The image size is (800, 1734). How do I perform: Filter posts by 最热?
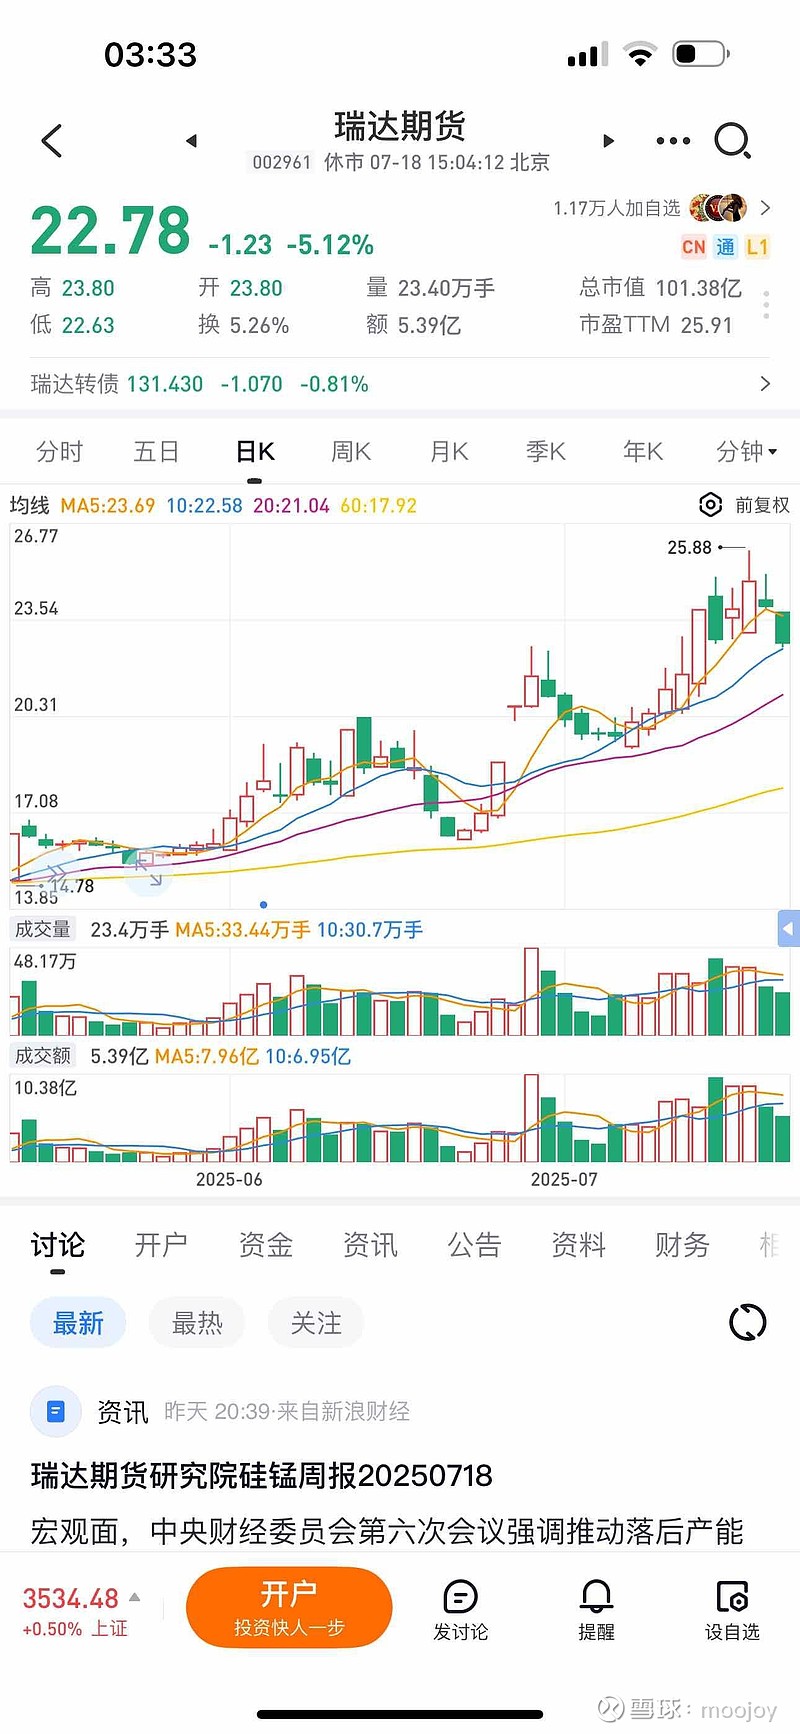pos(197,1323)
